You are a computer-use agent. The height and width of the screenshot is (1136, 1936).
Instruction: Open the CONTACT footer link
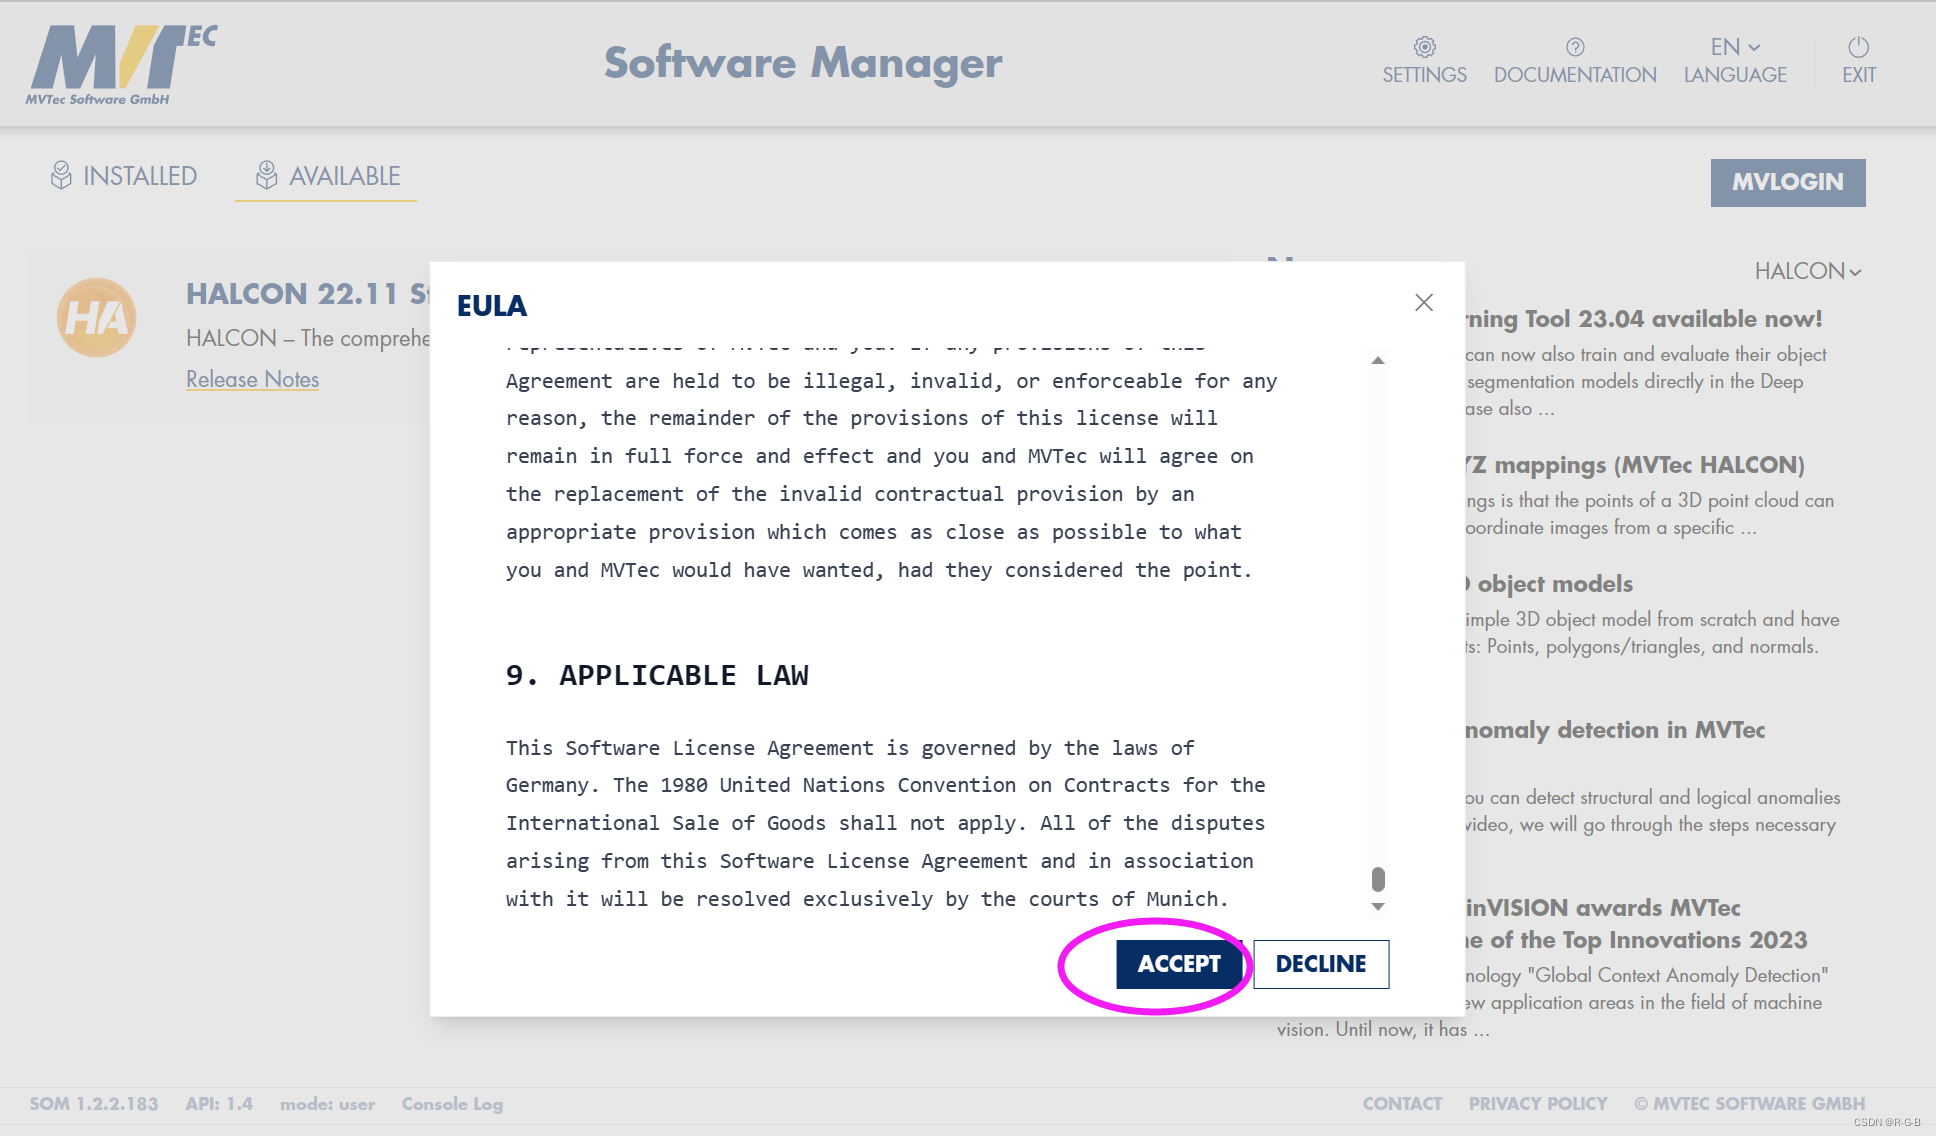pyautogui.click(x=1402, y=1104)
